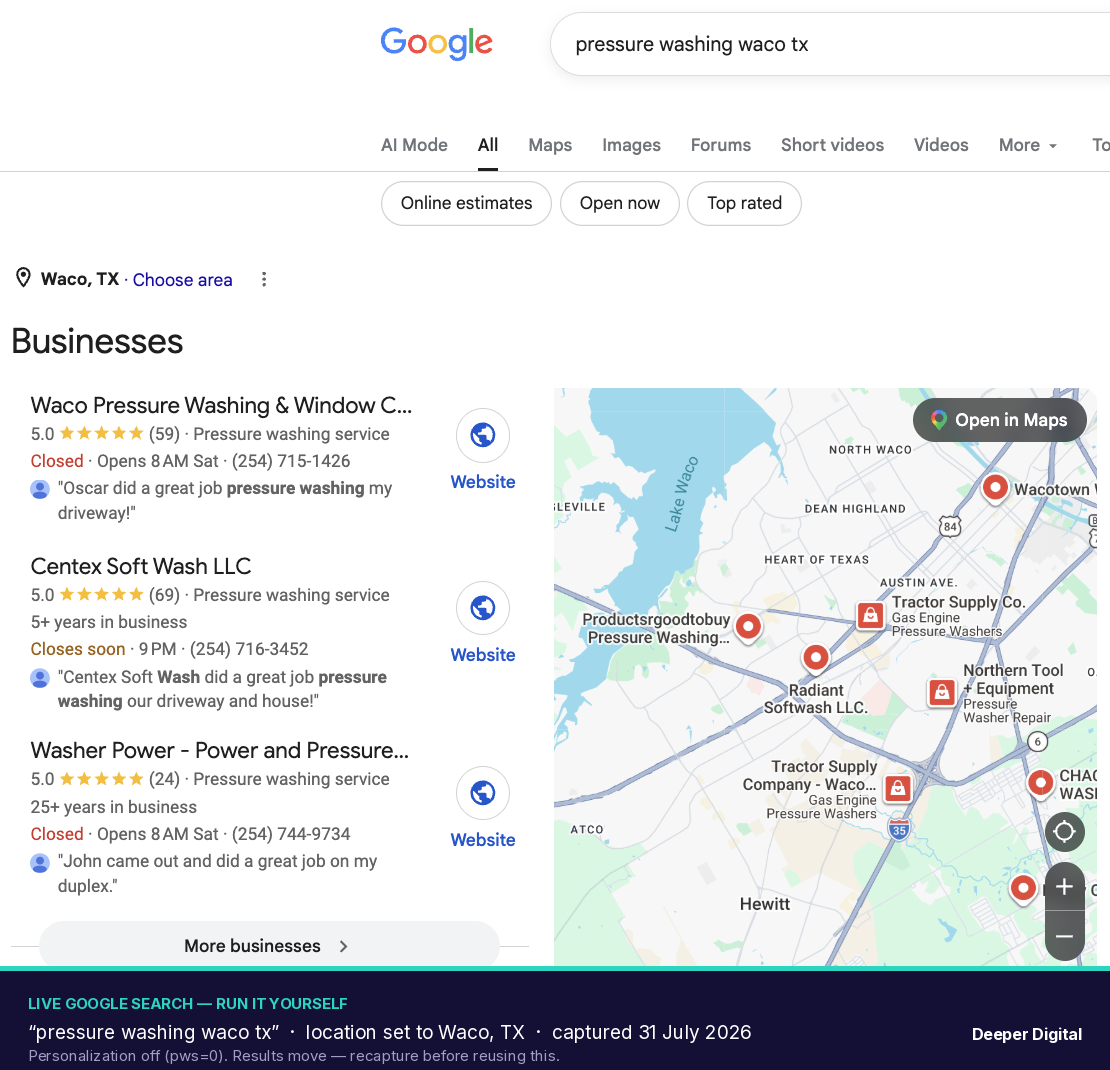
Task: Click the location pin icon beside Waco, TX
Action: tap(23, 278)
